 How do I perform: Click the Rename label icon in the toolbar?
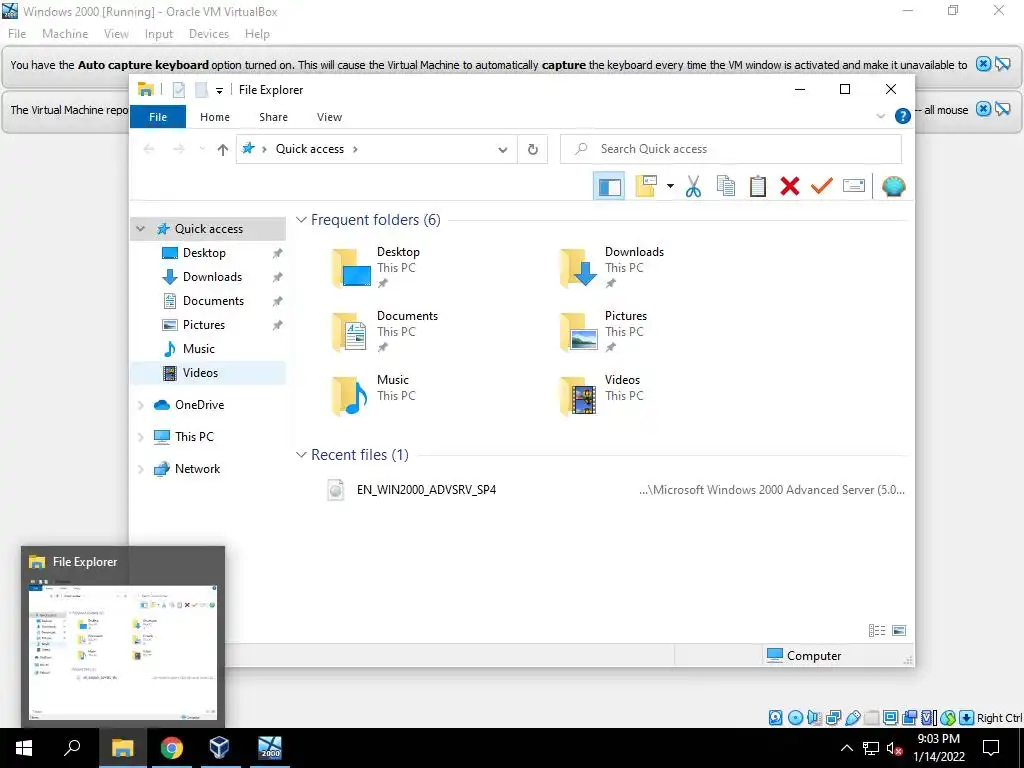point(854,186)
